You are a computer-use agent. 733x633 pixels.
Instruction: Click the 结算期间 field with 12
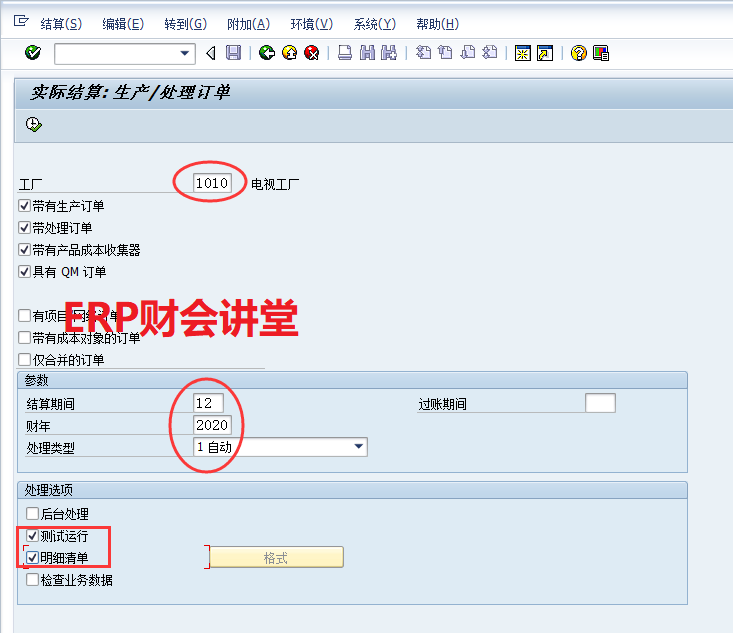click(x=208, y=403)
